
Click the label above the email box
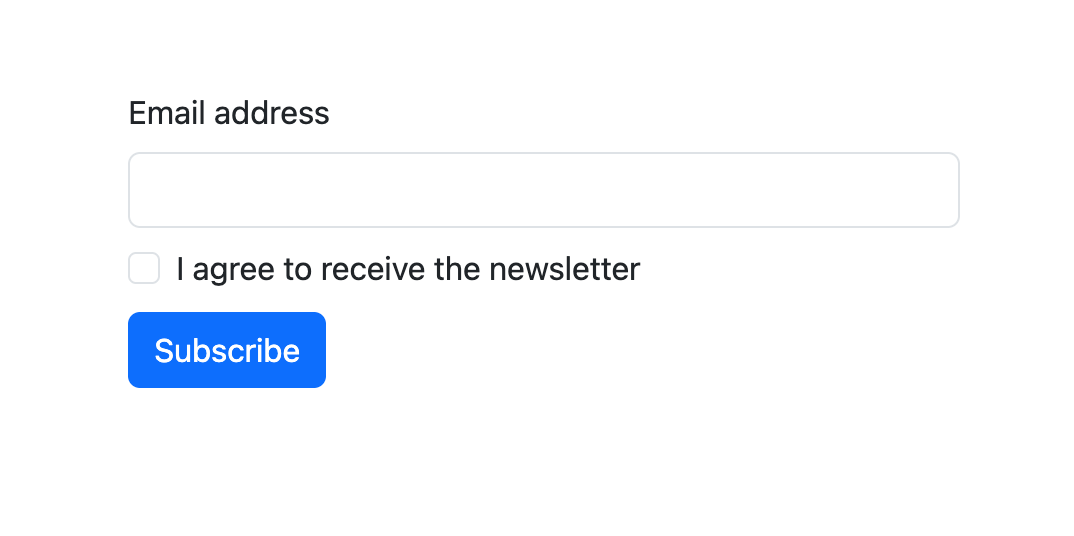(x=229, y=113)
